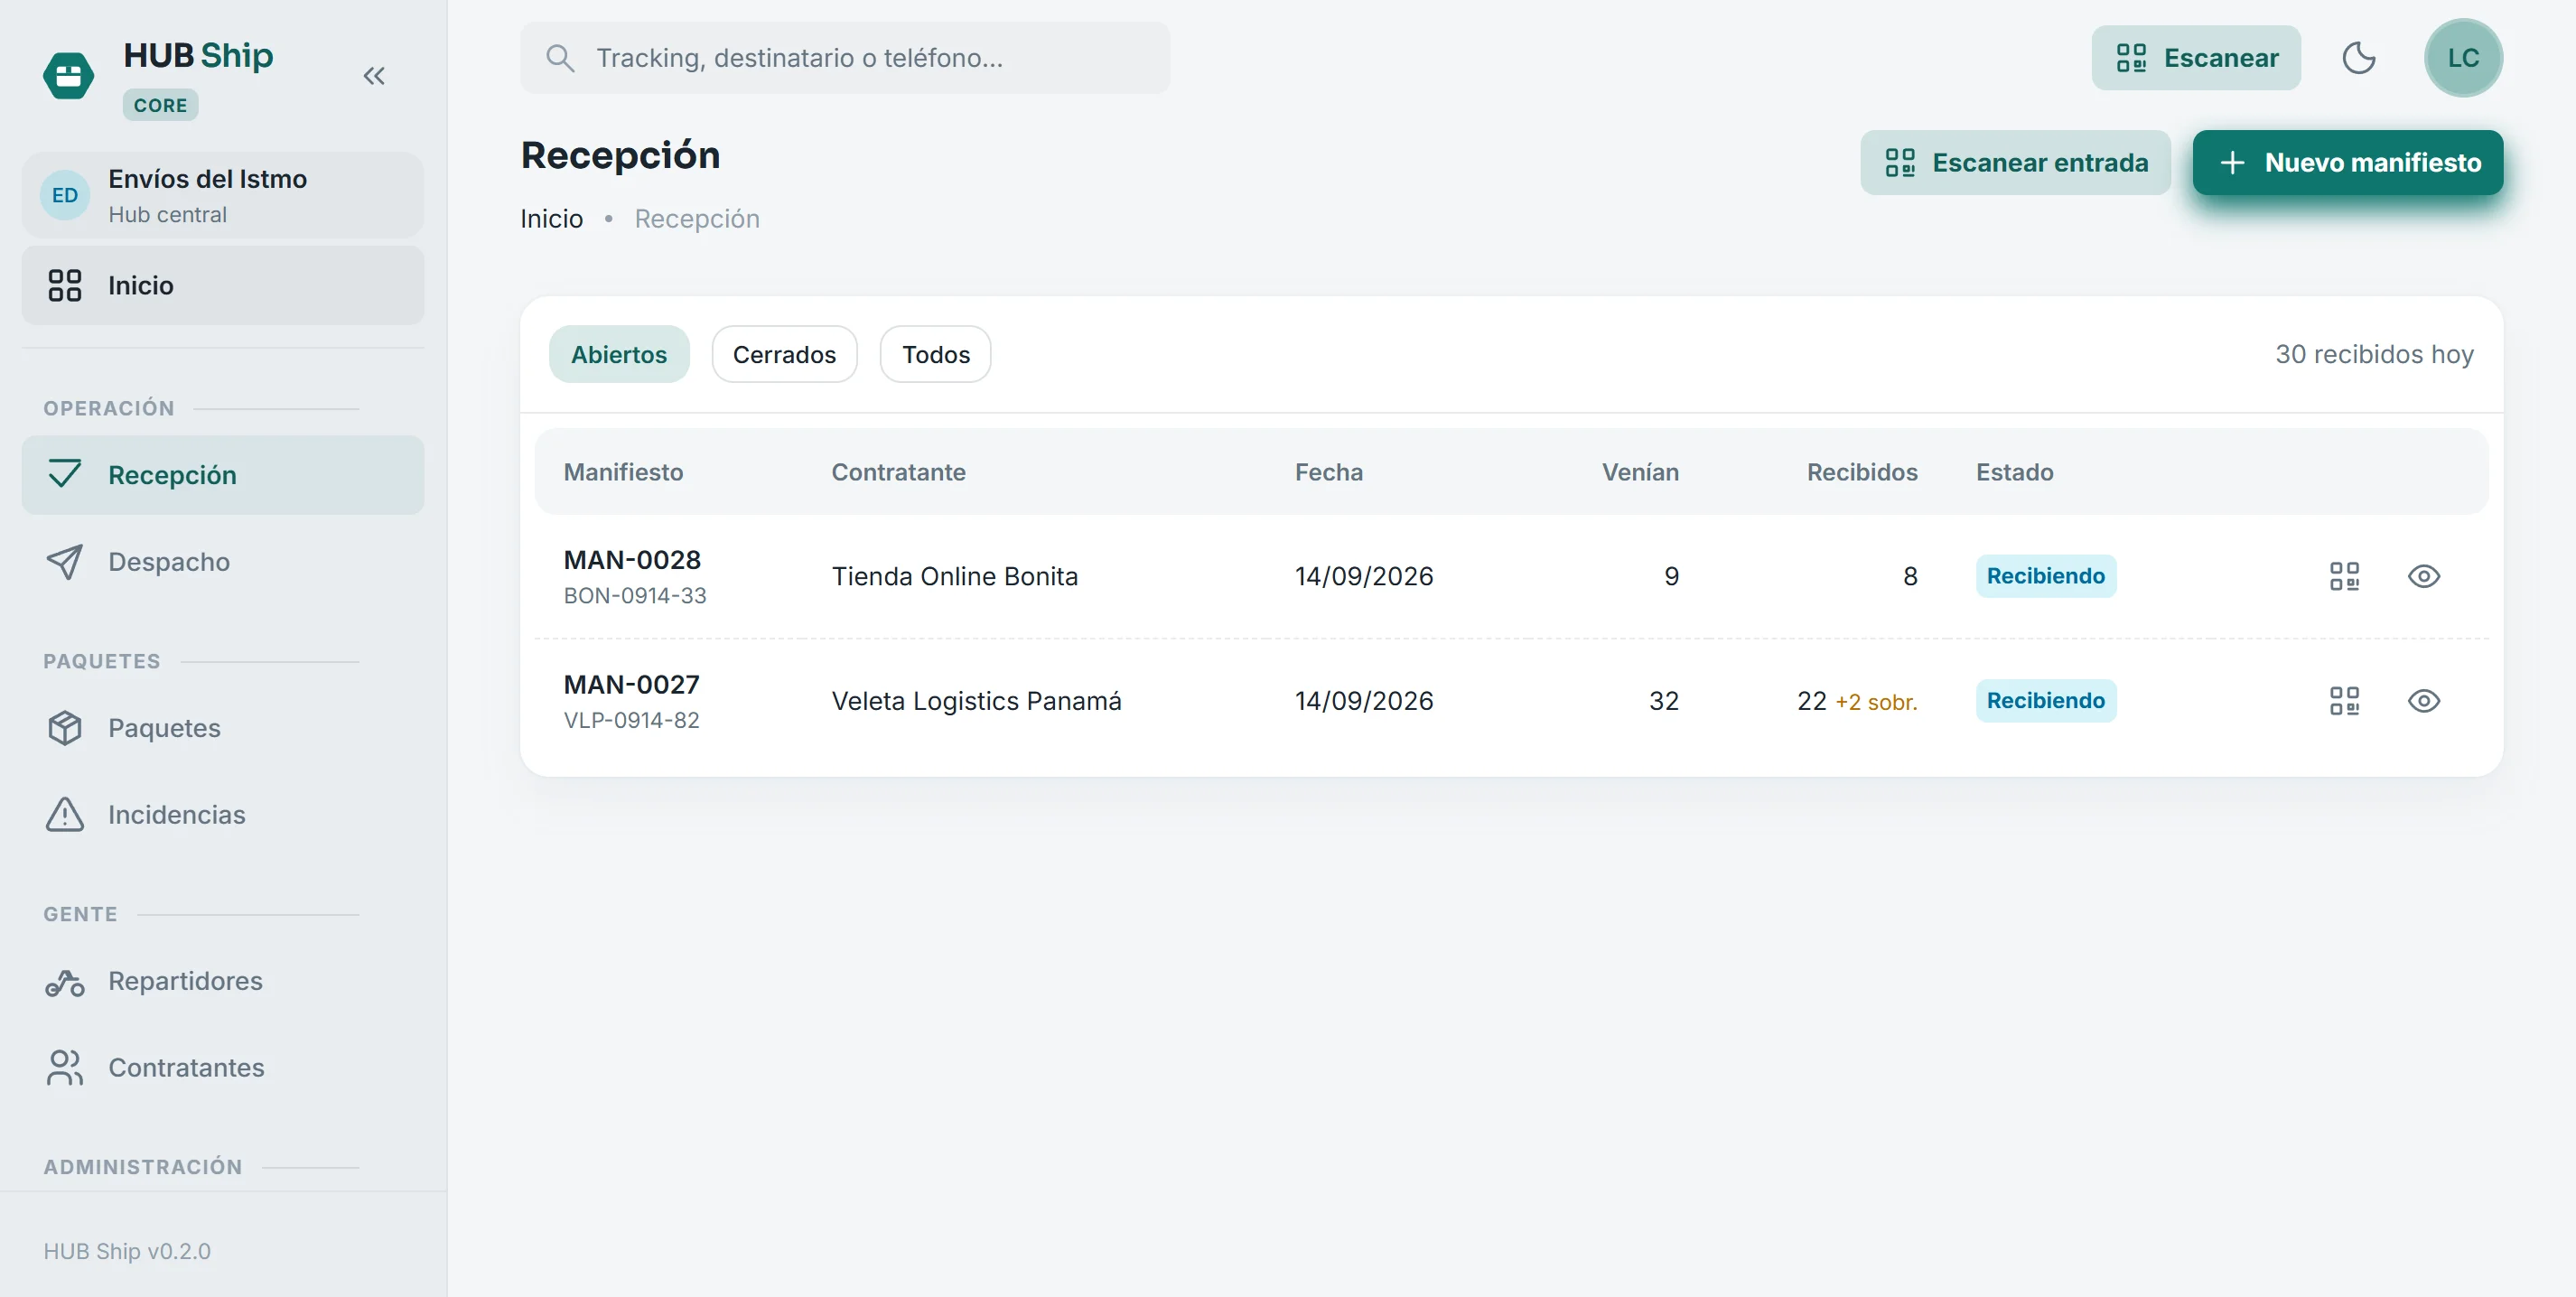The image size is (2576, 1297).
Task: Open Repartidores in the sidebar
Action: 223,981
